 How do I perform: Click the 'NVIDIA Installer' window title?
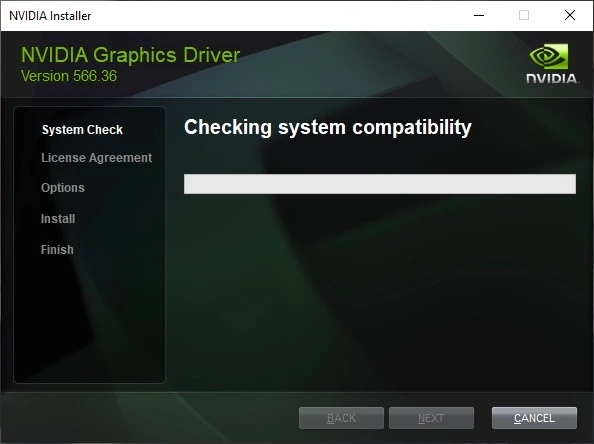click(x=50, y=16)
